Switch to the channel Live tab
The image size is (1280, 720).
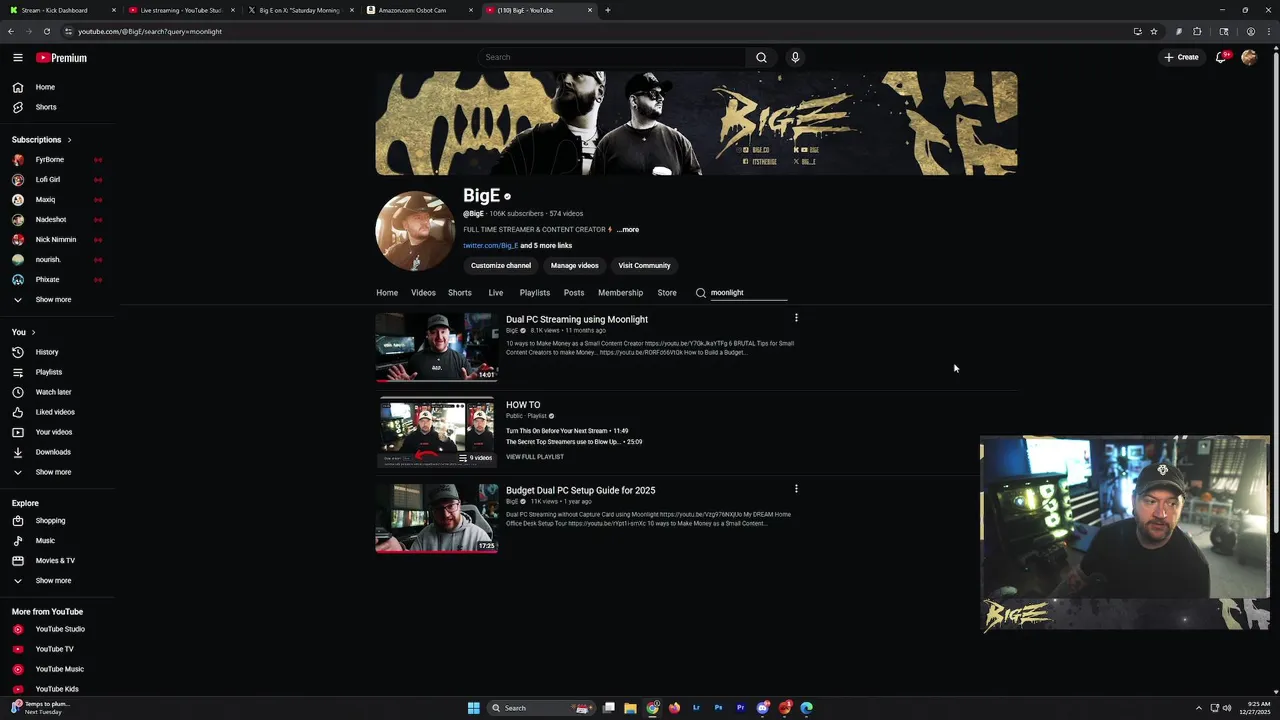coord(495,293)
